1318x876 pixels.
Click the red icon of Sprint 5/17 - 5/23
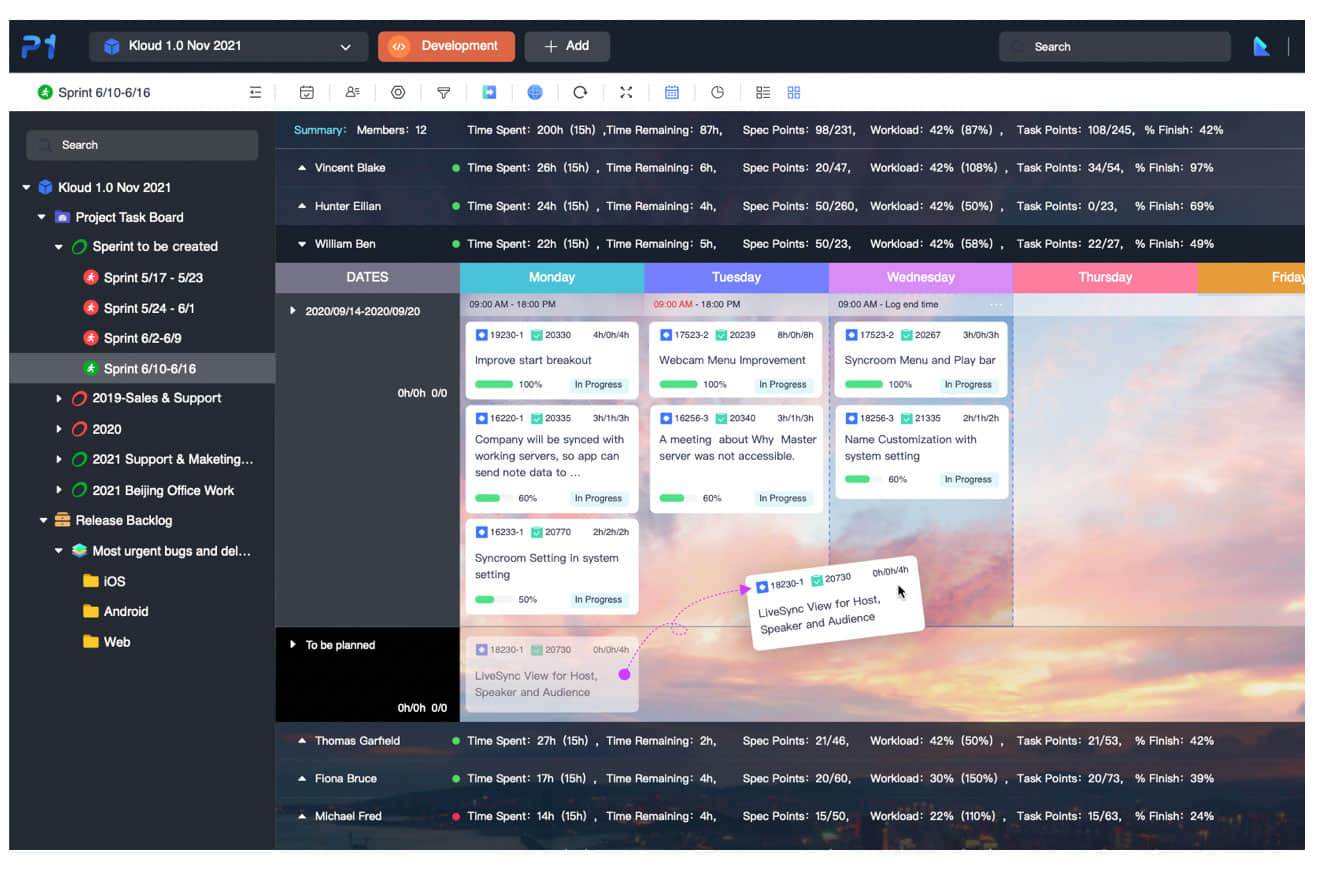[91, 277]
